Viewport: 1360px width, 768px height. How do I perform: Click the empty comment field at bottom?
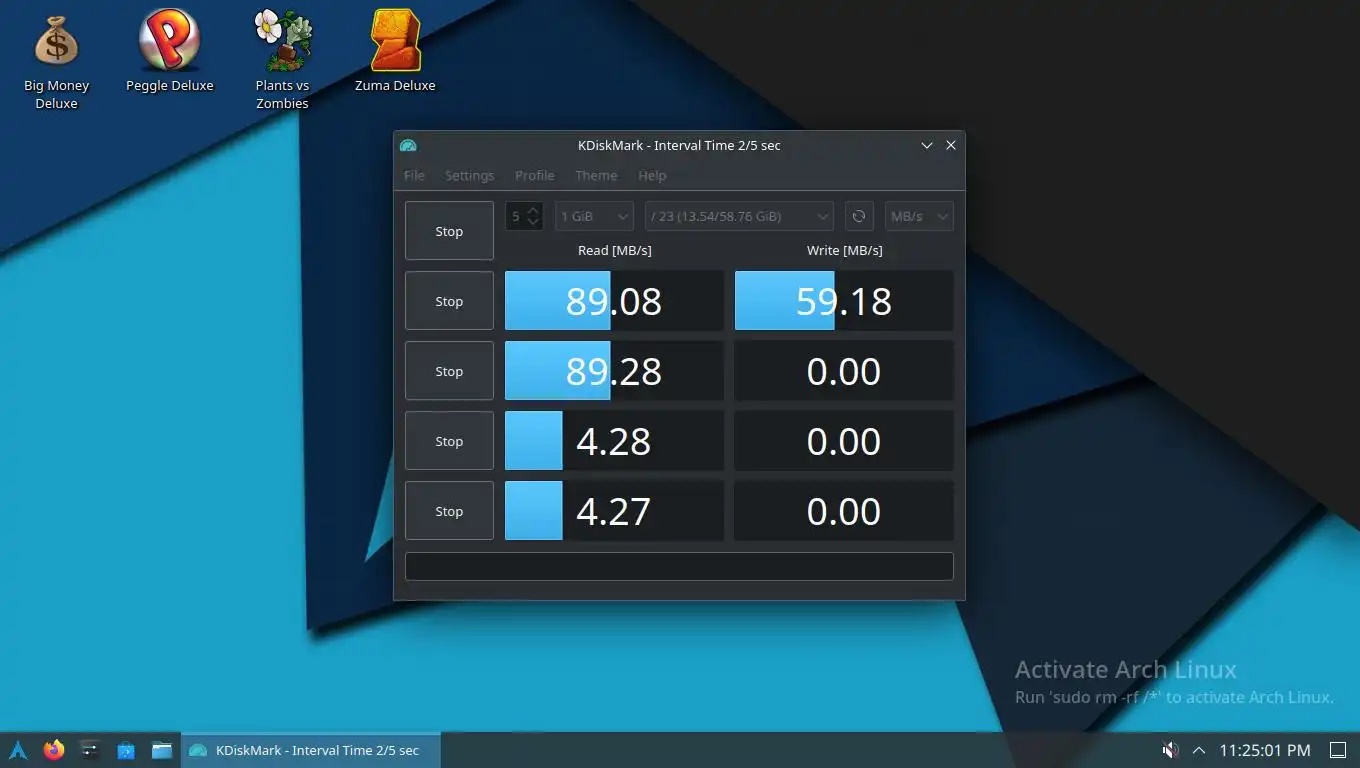tap(679, 566)
